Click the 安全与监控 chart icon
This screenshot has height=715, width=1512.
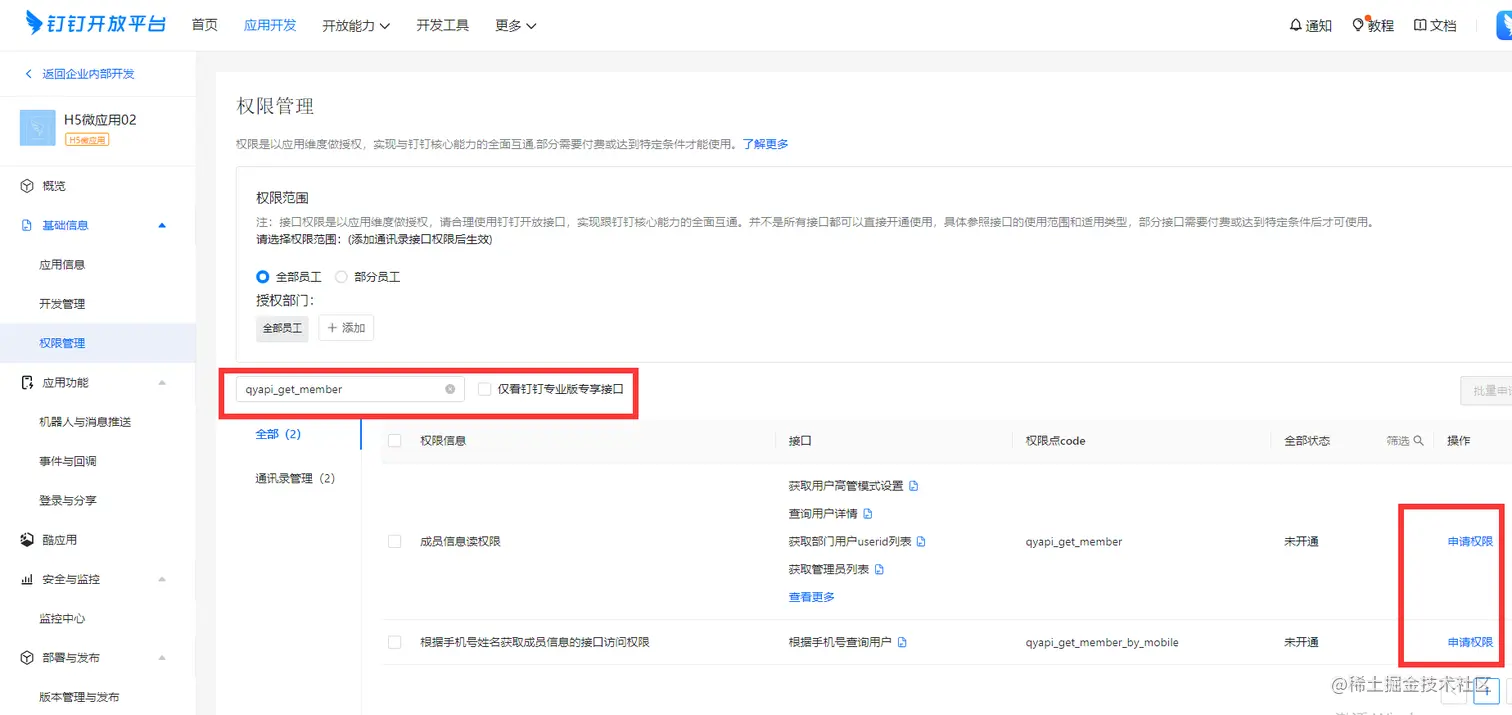click(27, 579)
